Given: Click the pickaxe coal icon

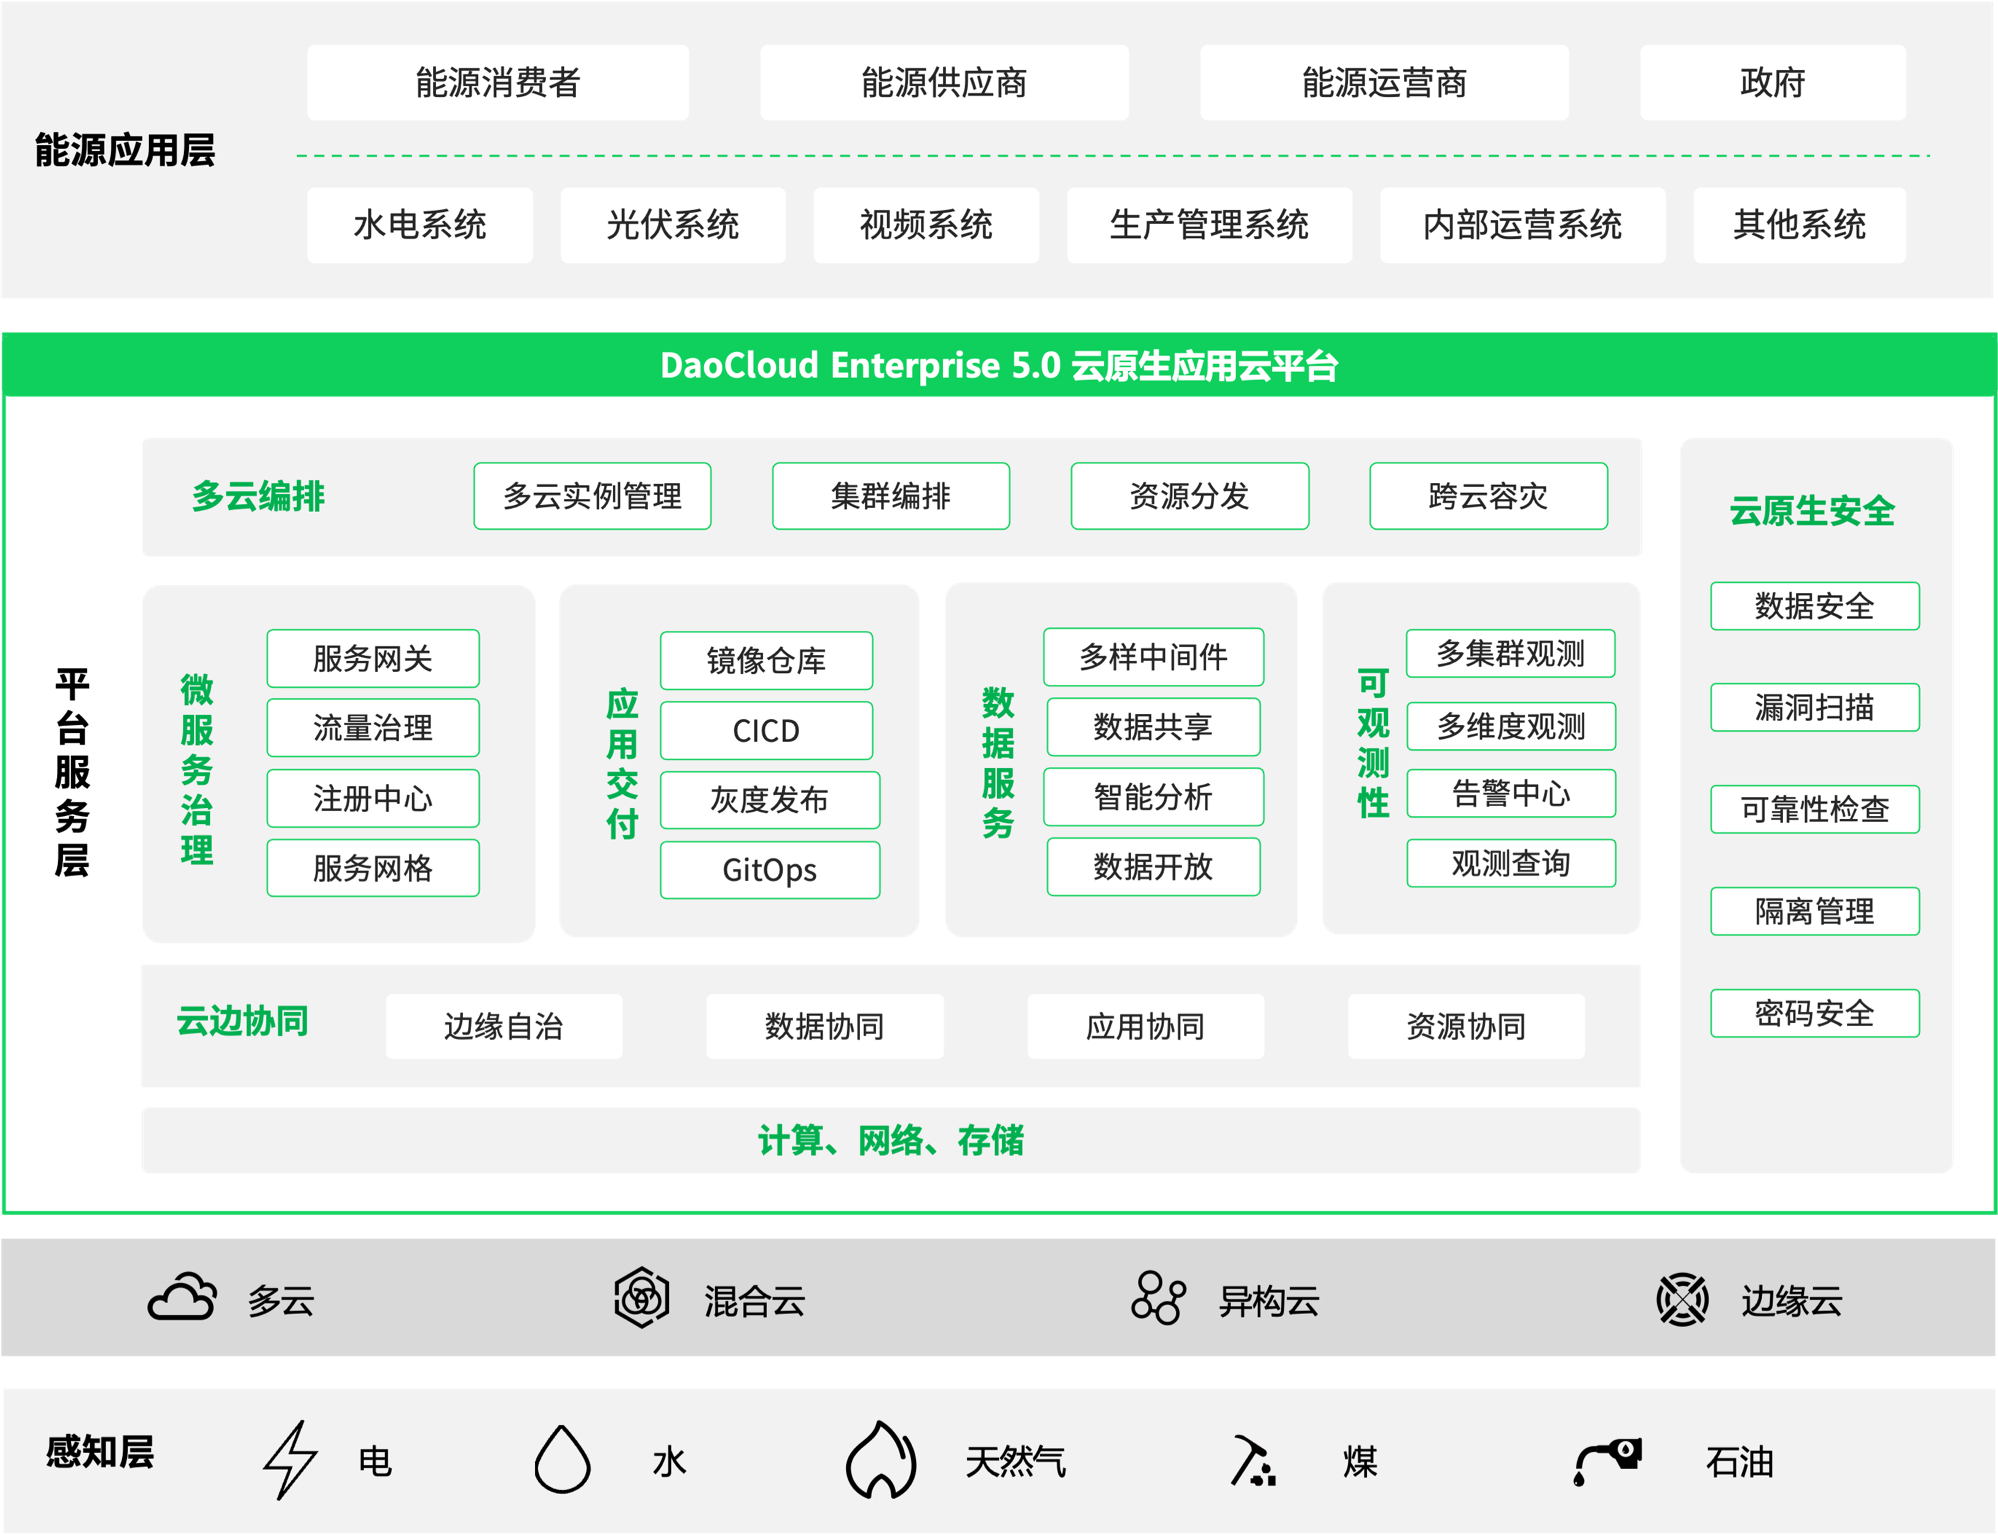Looking at the screenshot, I should coord(1252,1460).
